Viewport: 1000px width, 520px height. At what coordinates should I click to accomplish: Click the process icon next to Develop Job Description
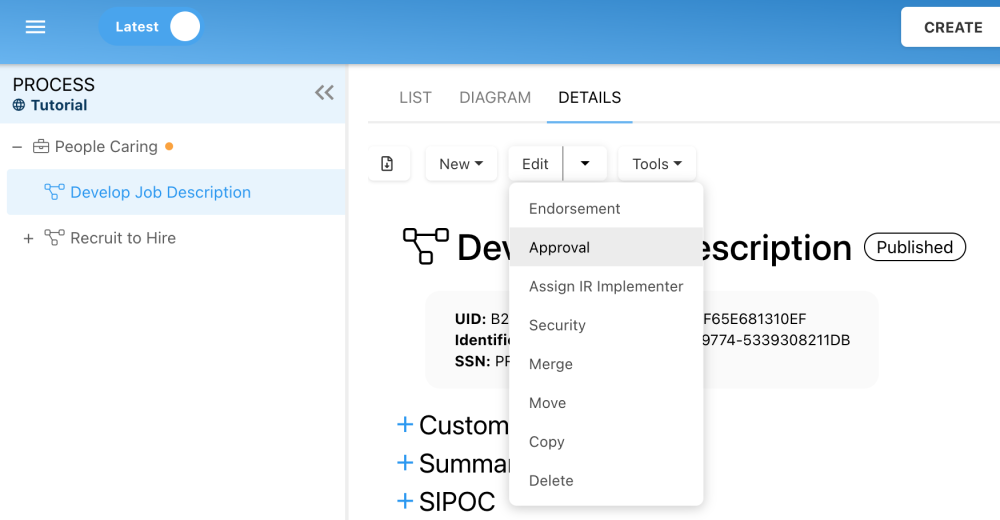(x=54, y=192)
